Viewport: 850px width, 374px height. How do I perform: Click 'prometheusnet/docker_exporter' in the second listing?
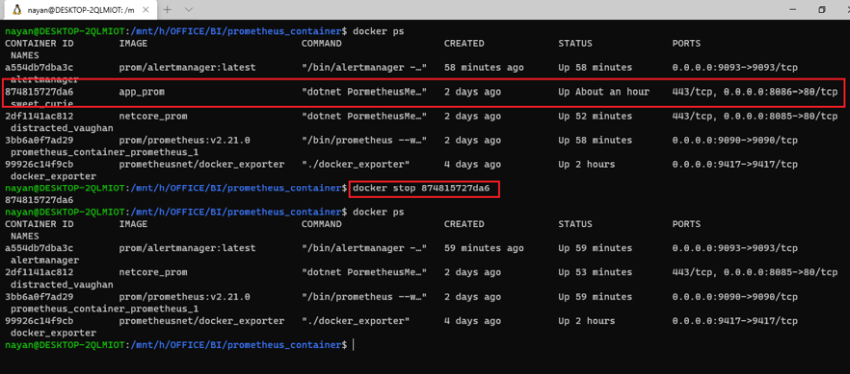(x=202, y=321)
